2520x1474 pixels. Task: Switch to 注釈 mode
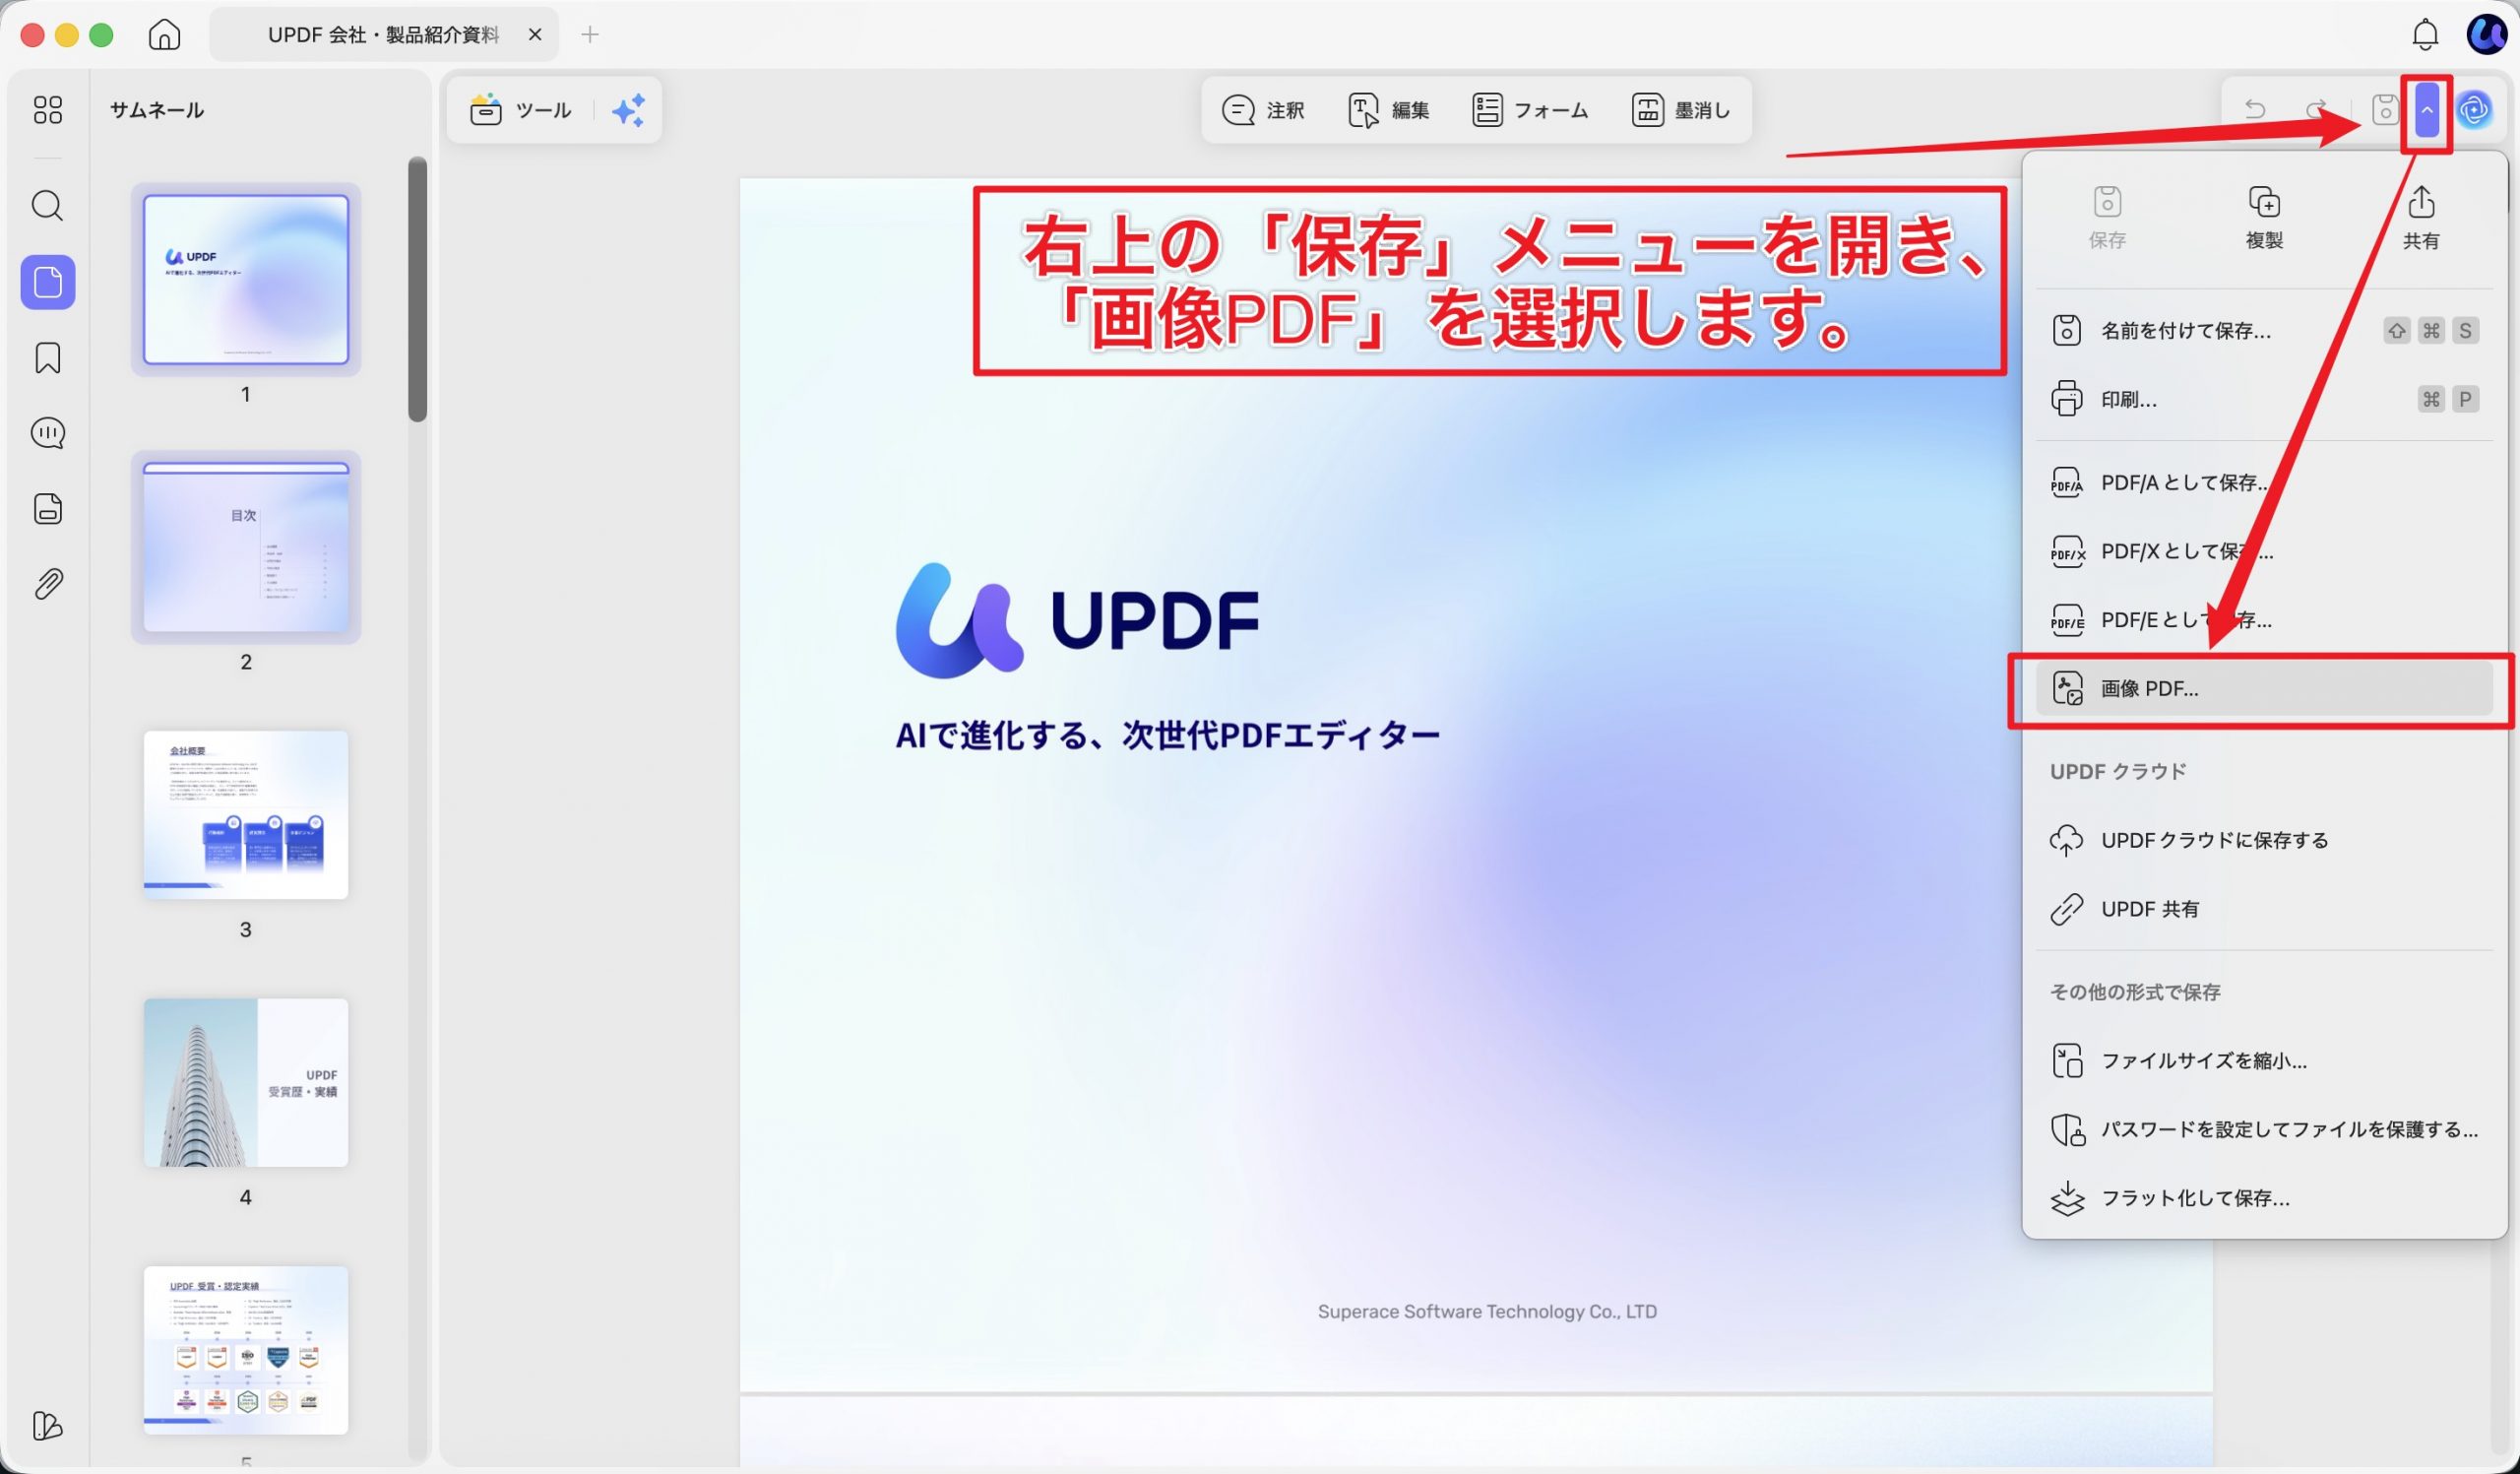coord(1263,110)
